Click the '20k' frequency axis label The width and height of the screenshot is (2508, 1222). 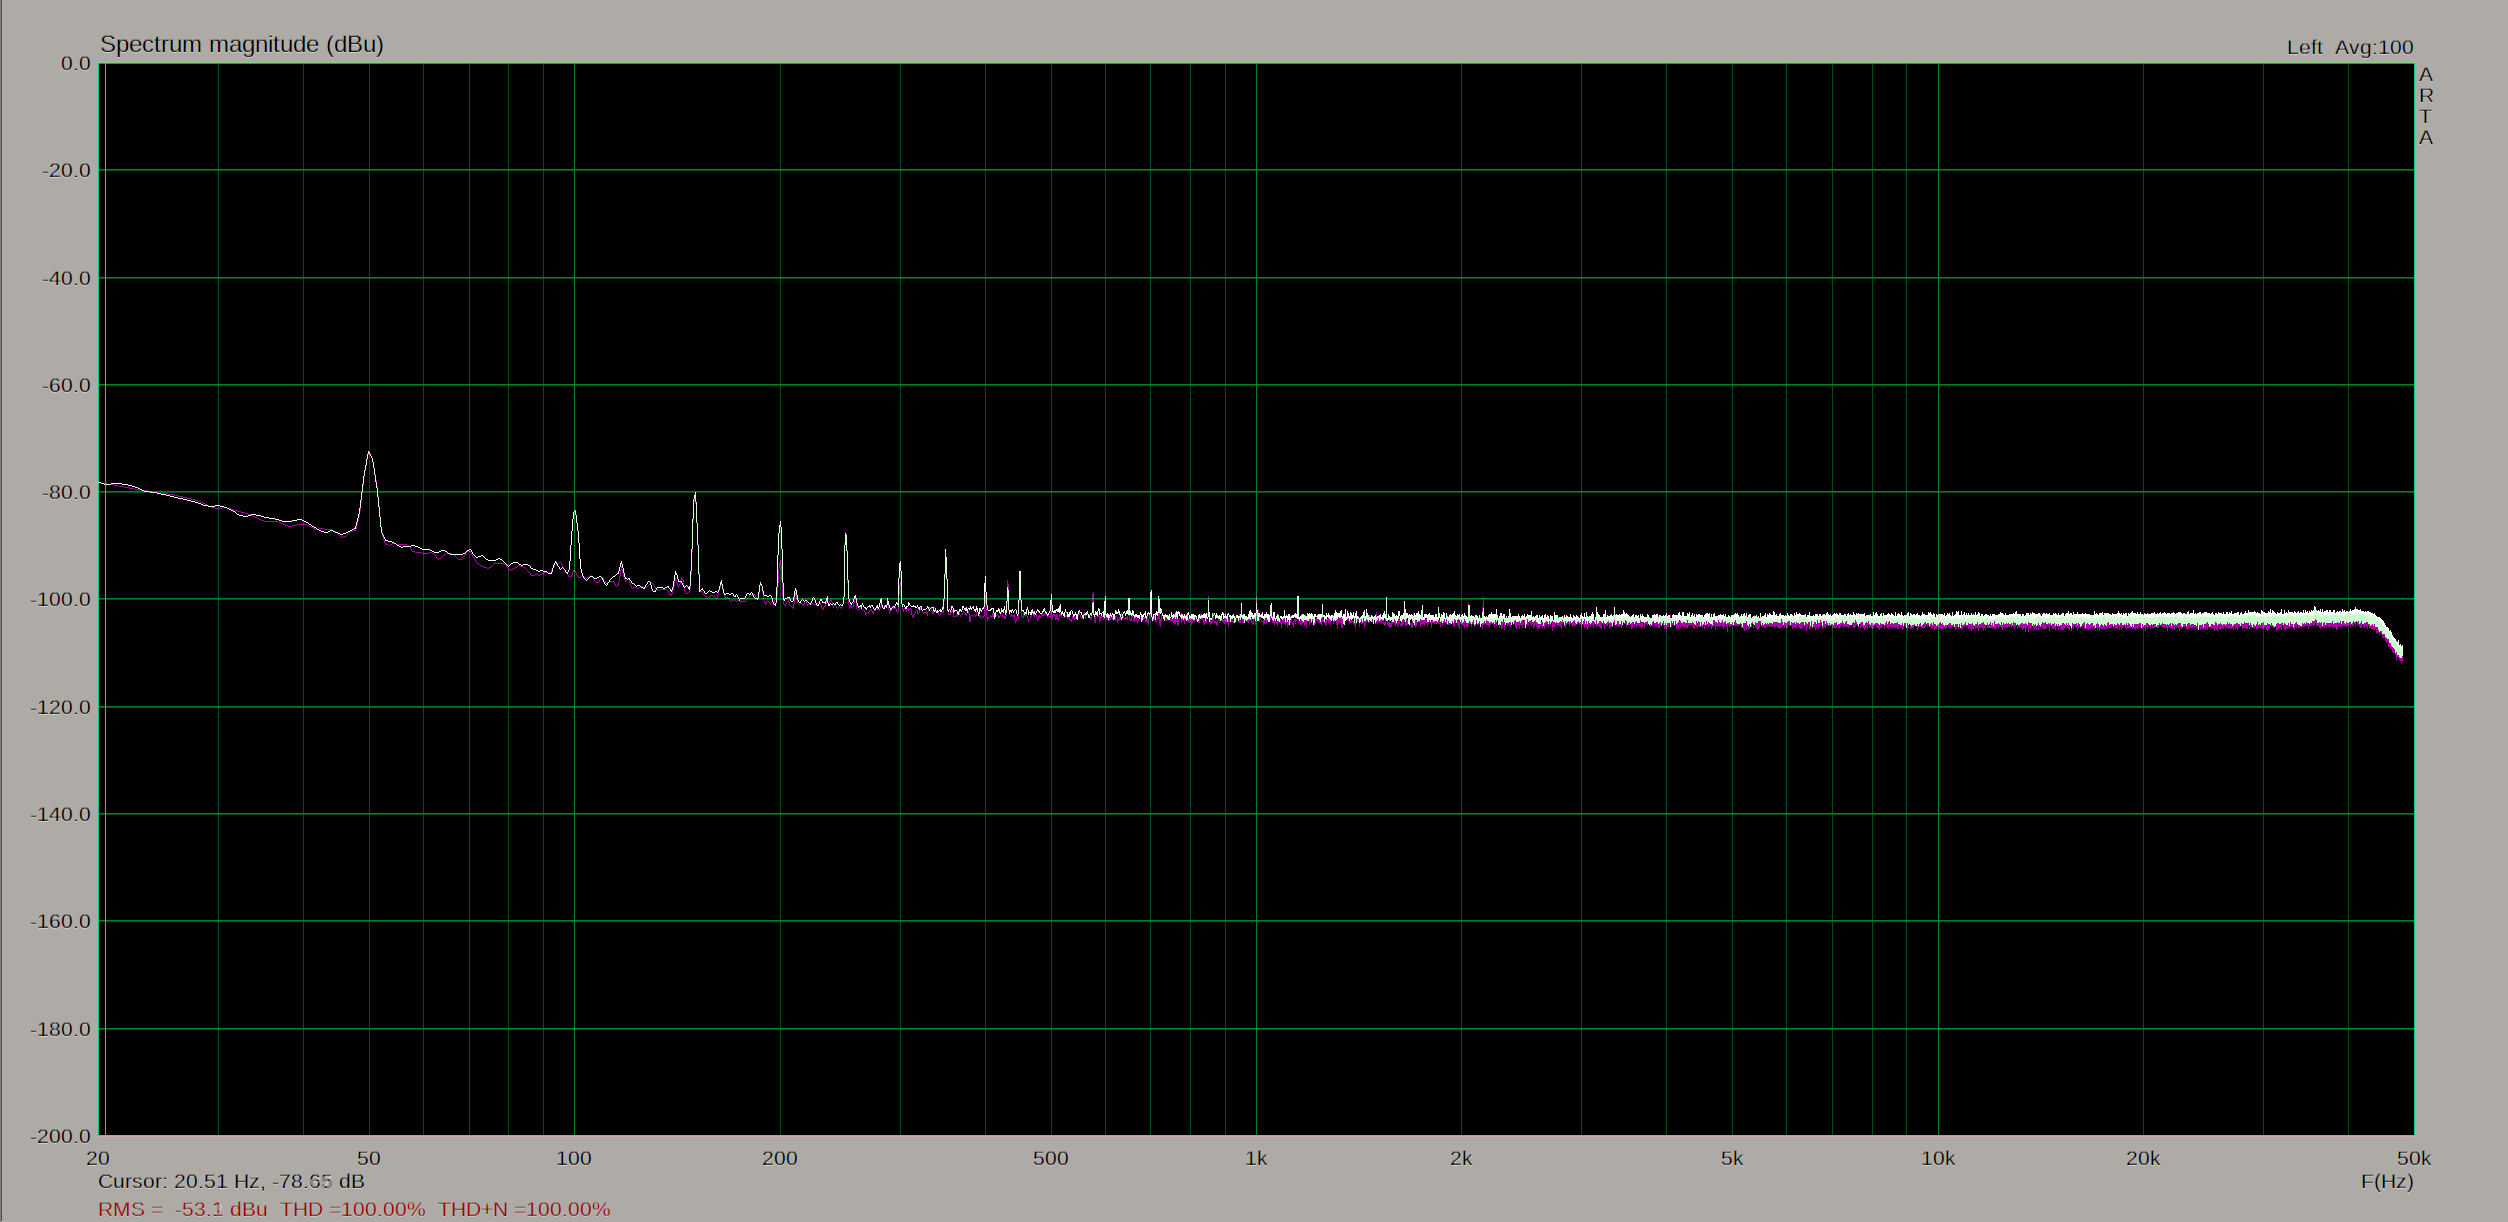[2143, 1158]
